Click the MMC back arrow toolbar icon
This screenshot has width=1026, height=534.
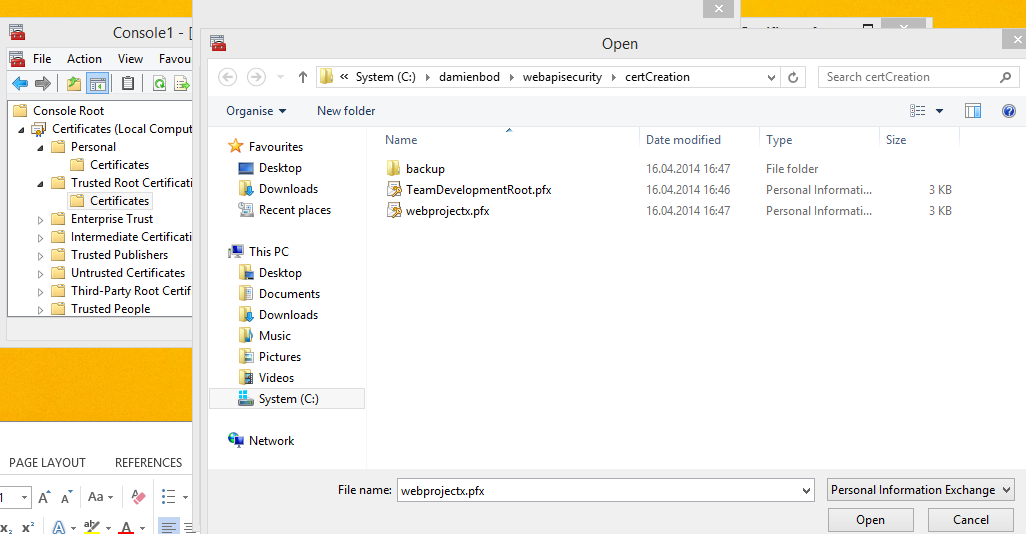pos(19,84)
